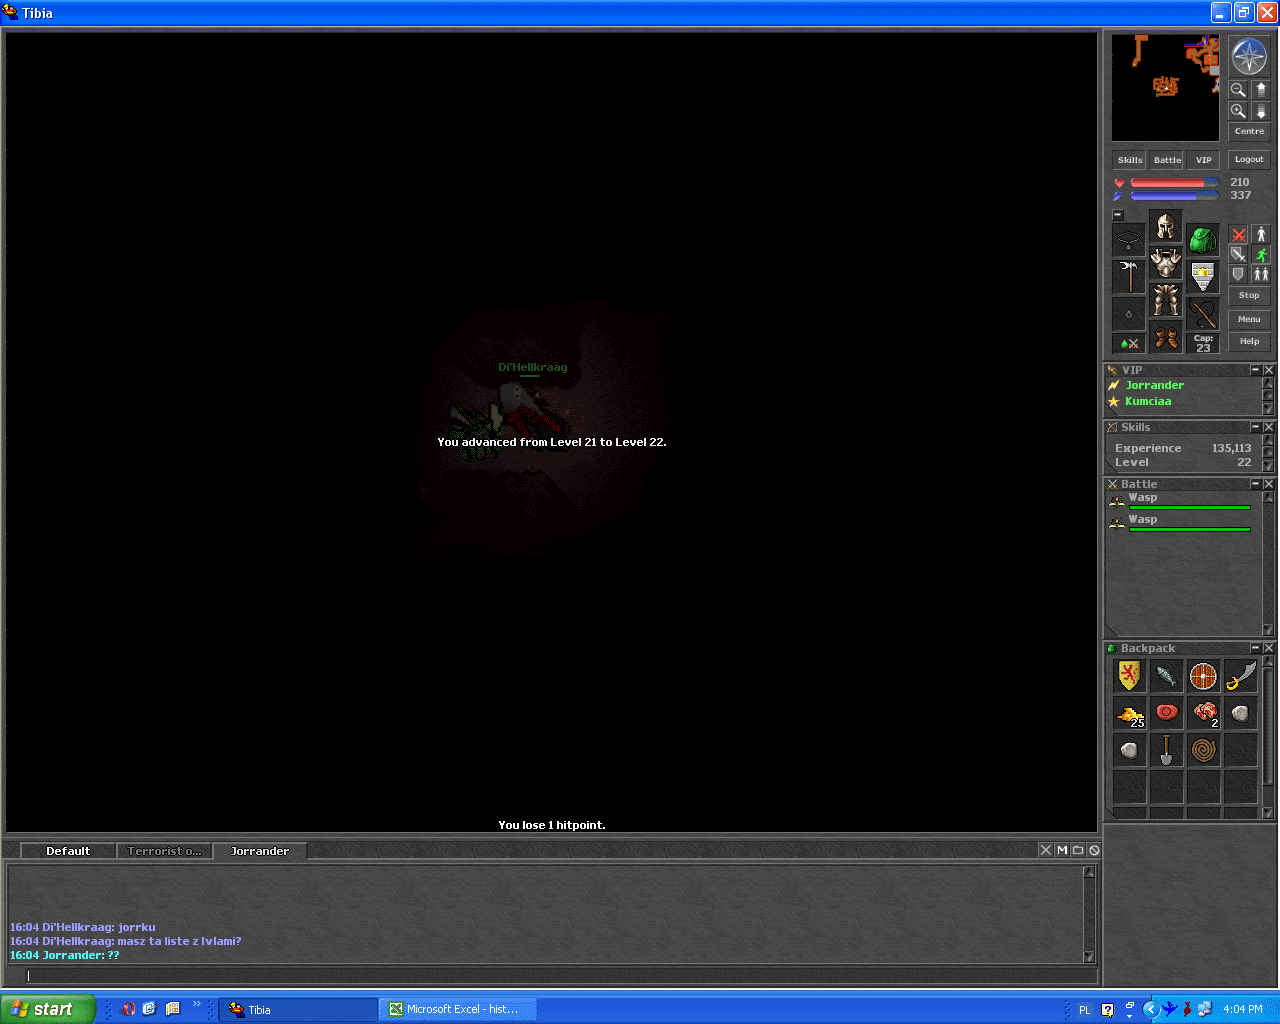Image resolution: width=1280 pixels, height=1024 pixels.
Task: Select the ham in backpack
Action: click(1166, 713)
